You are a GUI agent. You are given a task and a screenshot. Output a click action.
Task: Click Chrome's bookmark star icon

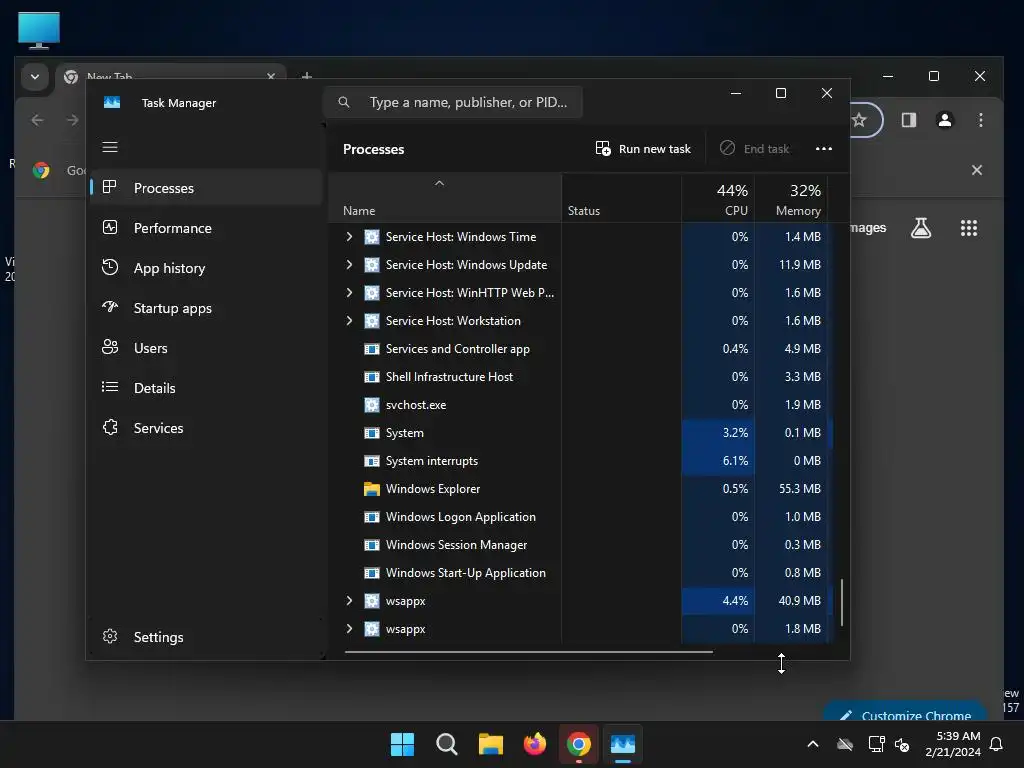pos(859,120)
